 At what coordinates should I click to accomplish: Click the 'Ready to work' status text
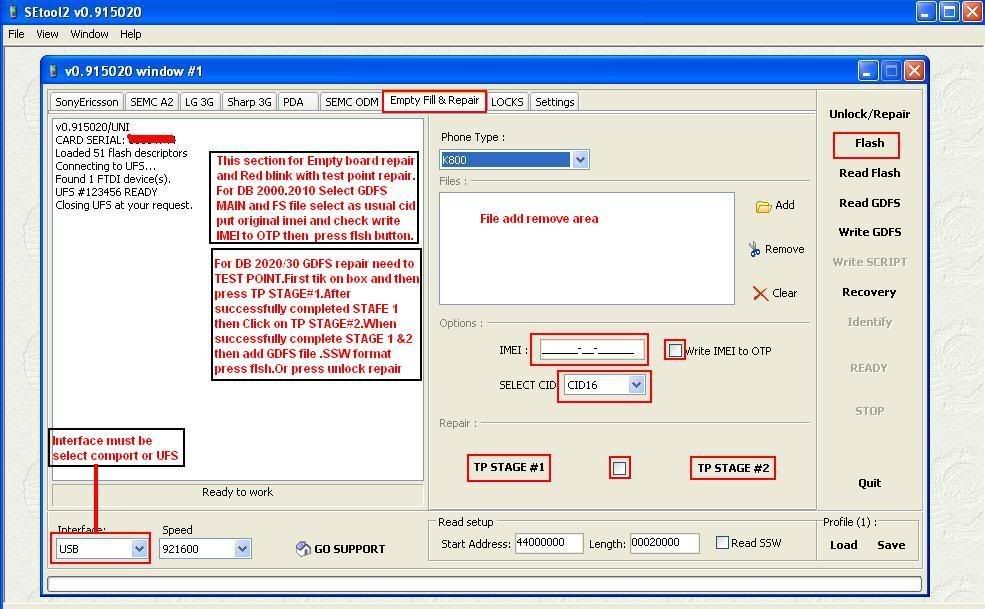(x=237, y=492)
